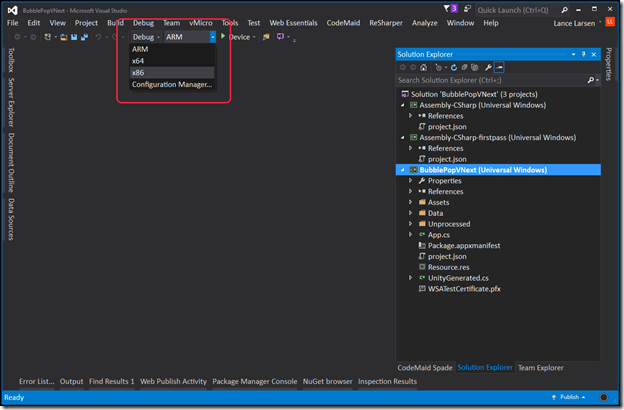Click the purple feedback comment icon
Image resolution: width=624 pixels, height=410 pixels.
click(281, 37)
